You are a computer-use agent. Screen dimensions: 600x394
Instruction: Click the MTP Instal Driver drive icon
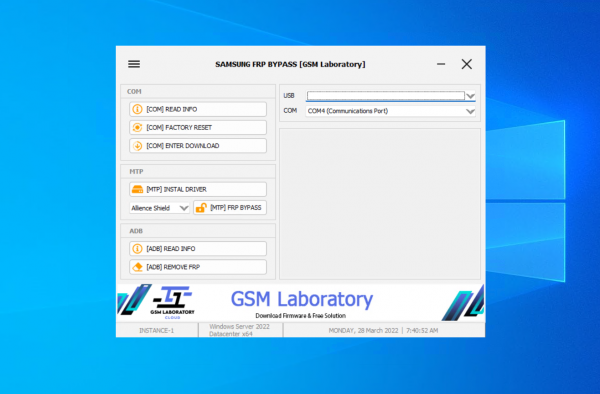coord(137,189)
